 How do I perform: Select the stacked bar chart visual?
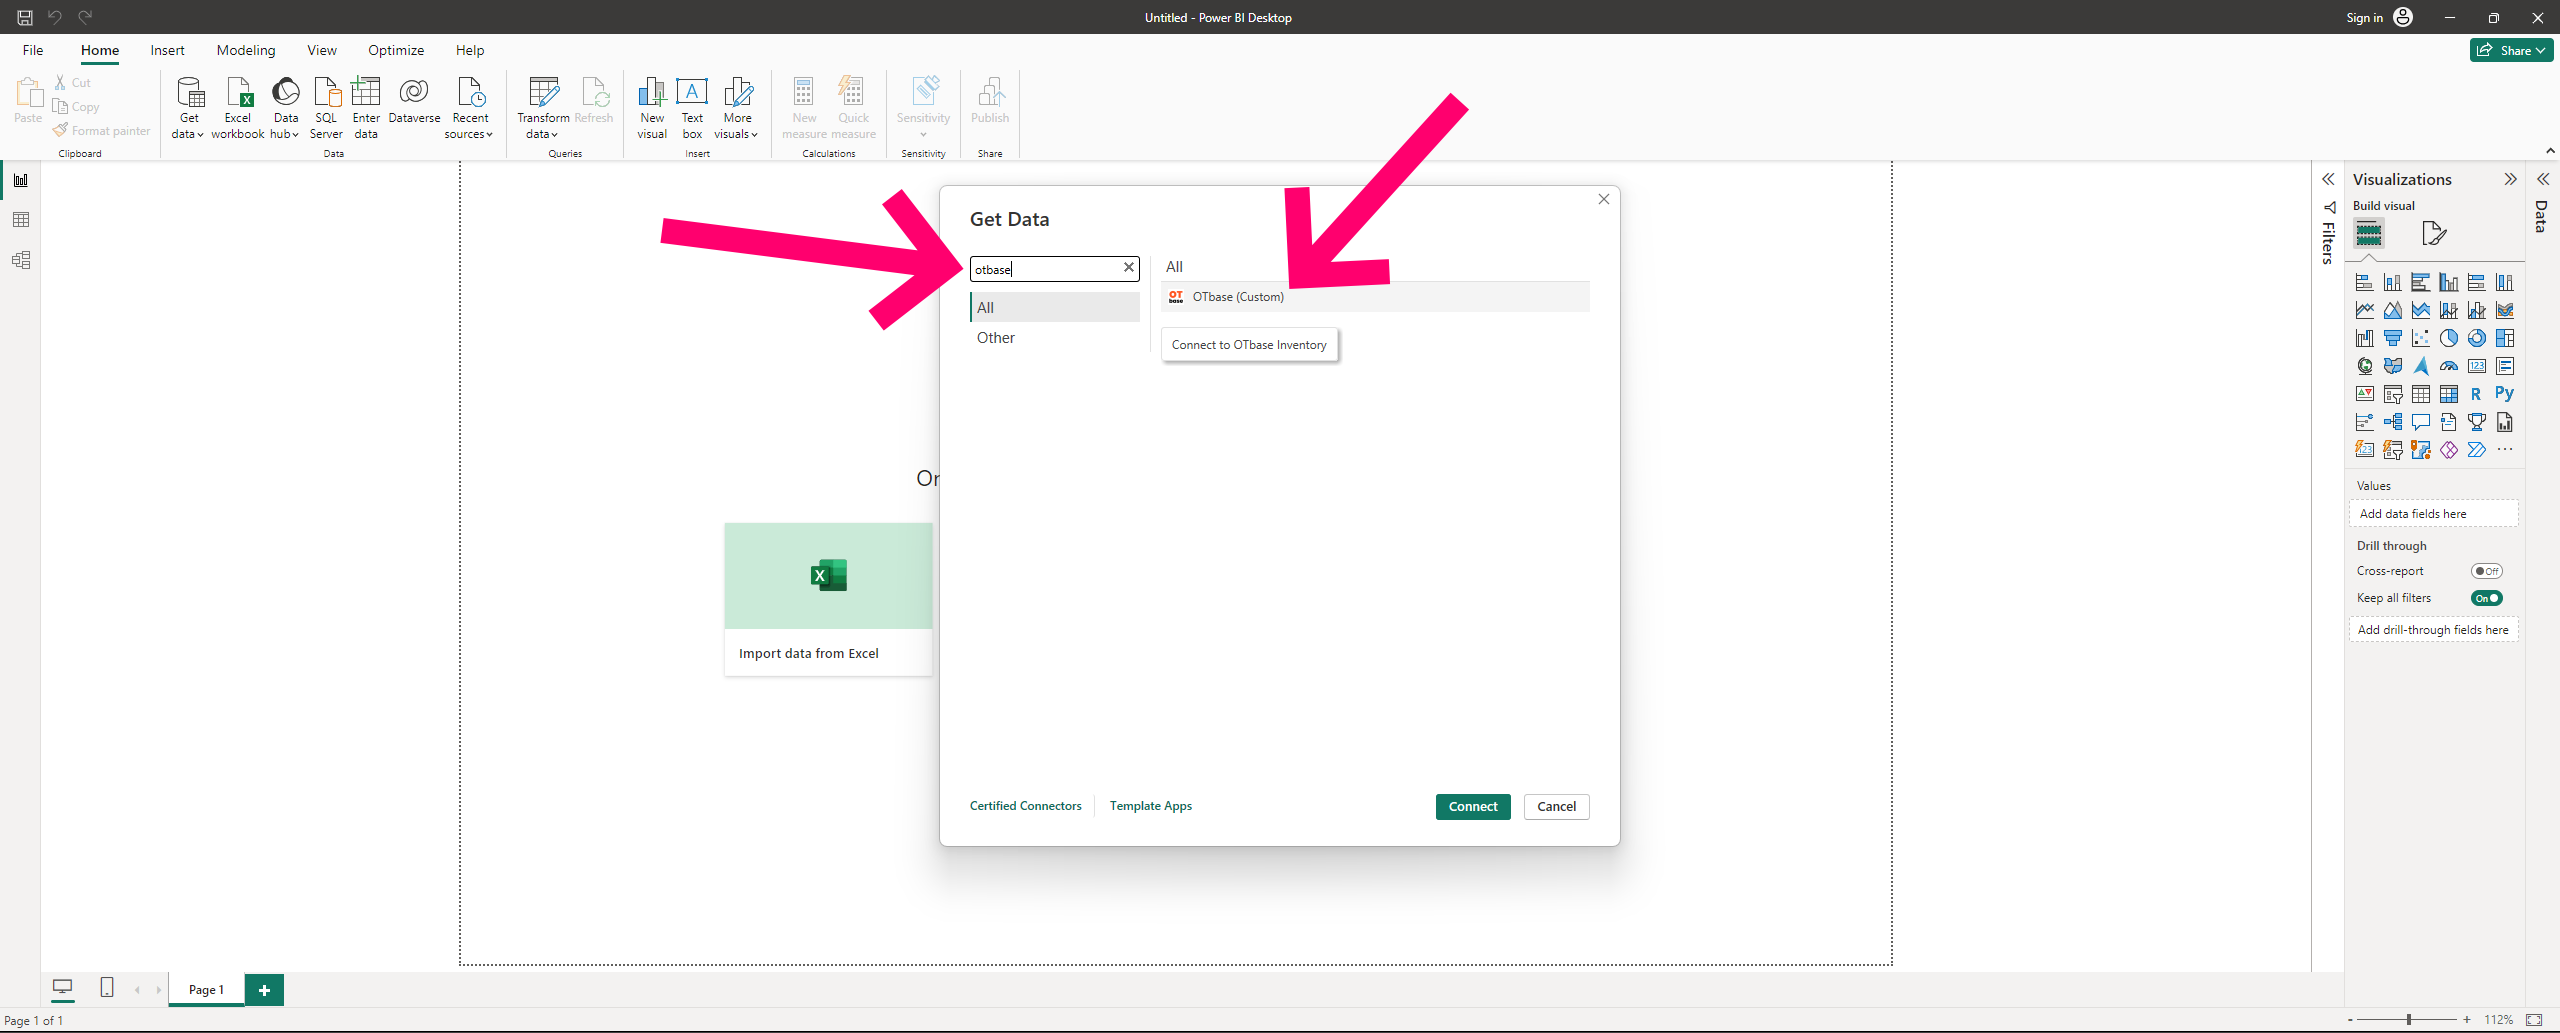[x=2364, y=282]
